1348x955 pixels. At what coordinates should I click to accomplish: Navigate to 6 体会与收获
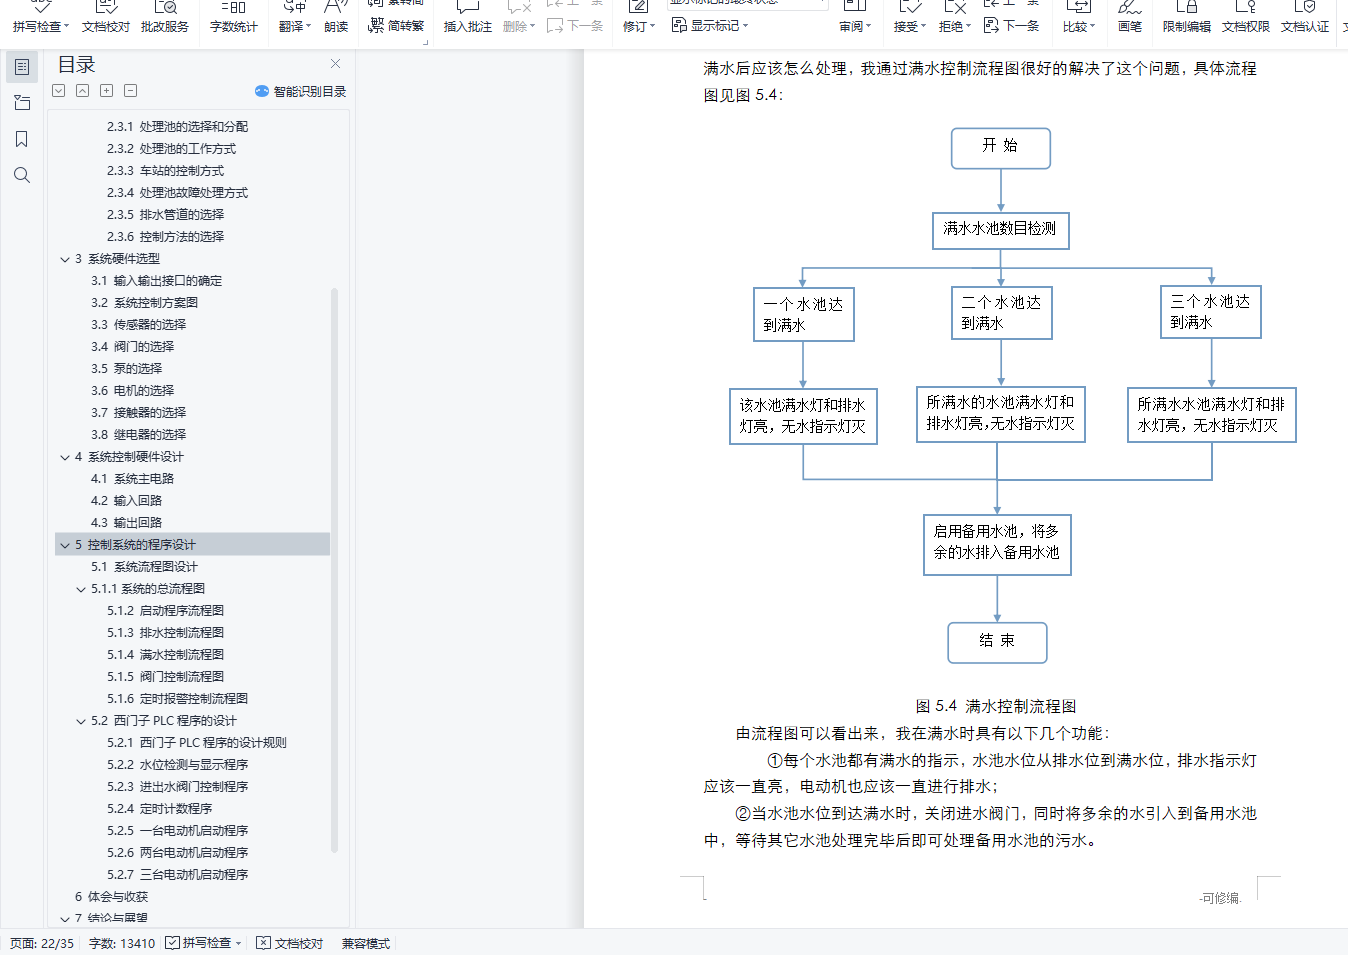(111, 897)
